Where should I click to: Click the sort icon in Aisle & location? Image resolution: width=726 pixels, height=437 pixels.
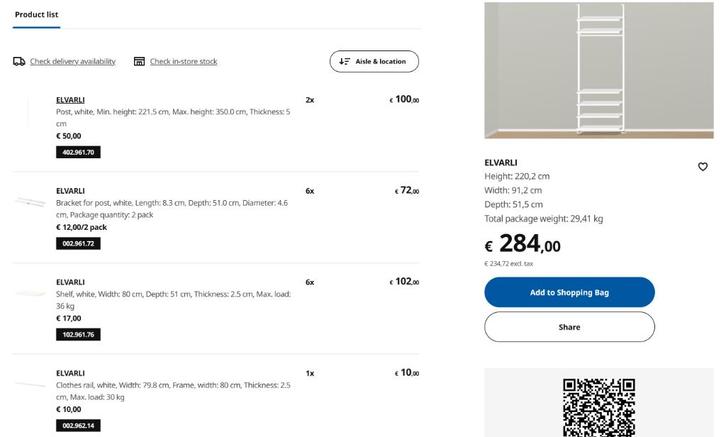coord(345,61)
